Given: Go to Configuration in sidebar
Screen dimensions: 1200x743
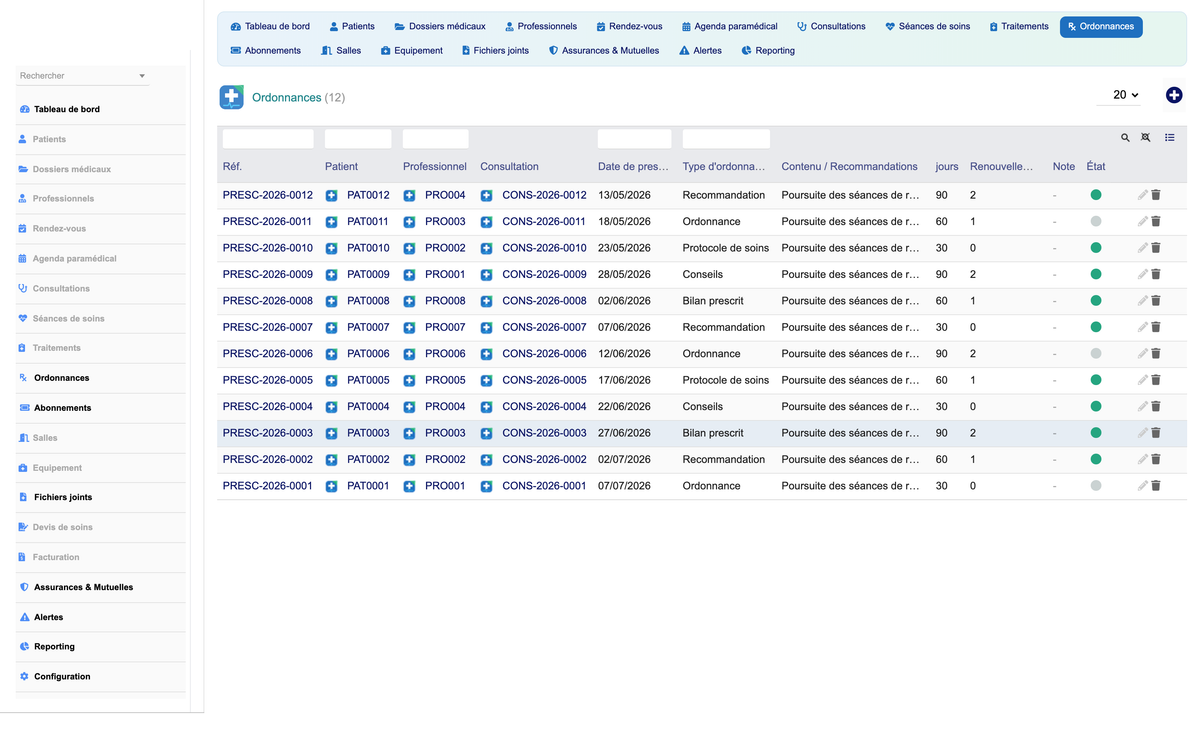Looking at the screenshot, I should click(x=62, y=677).
